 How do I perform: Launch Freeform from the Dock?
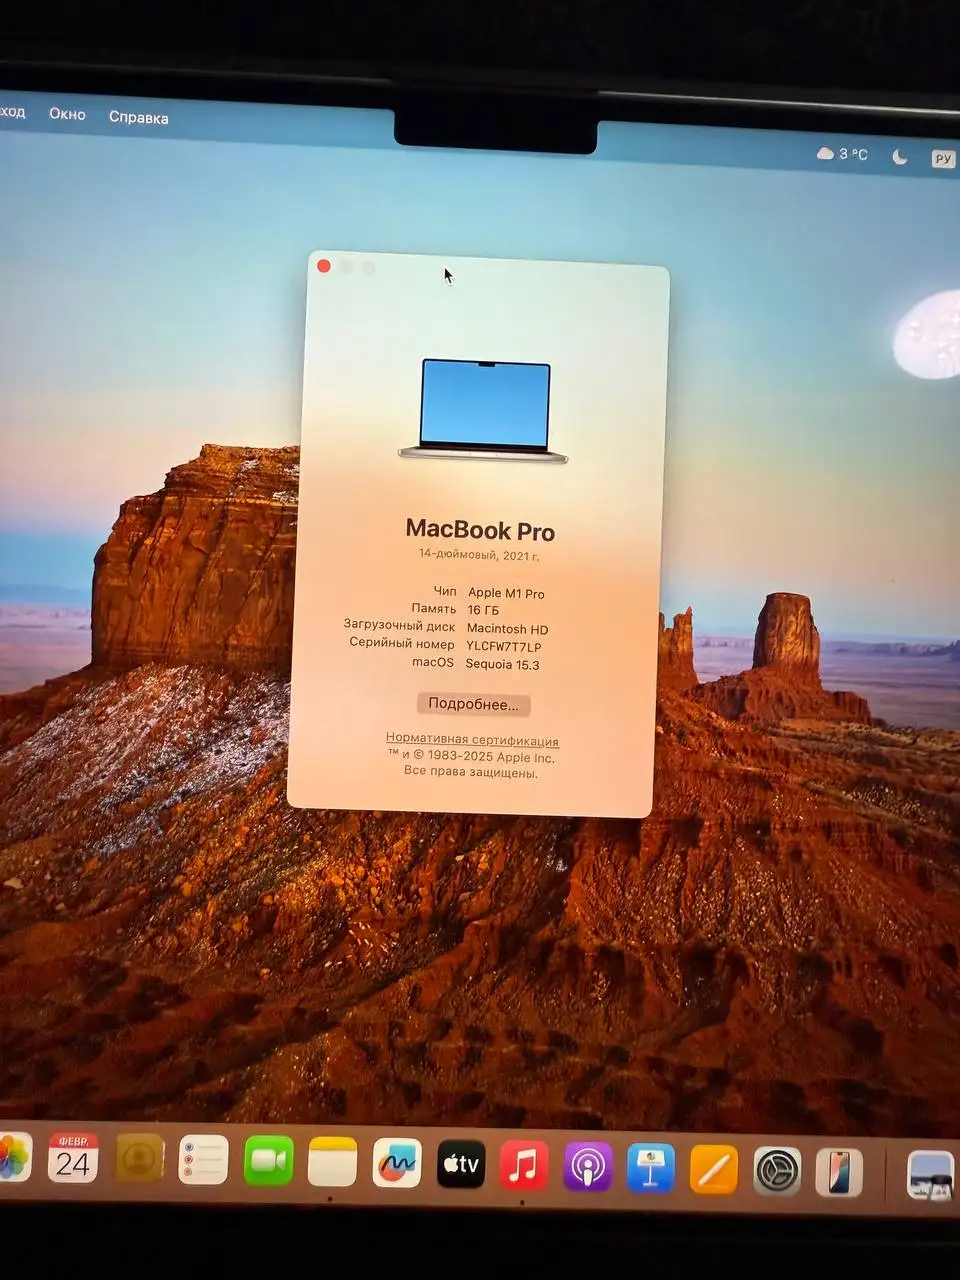click(x=398, y=1163)
